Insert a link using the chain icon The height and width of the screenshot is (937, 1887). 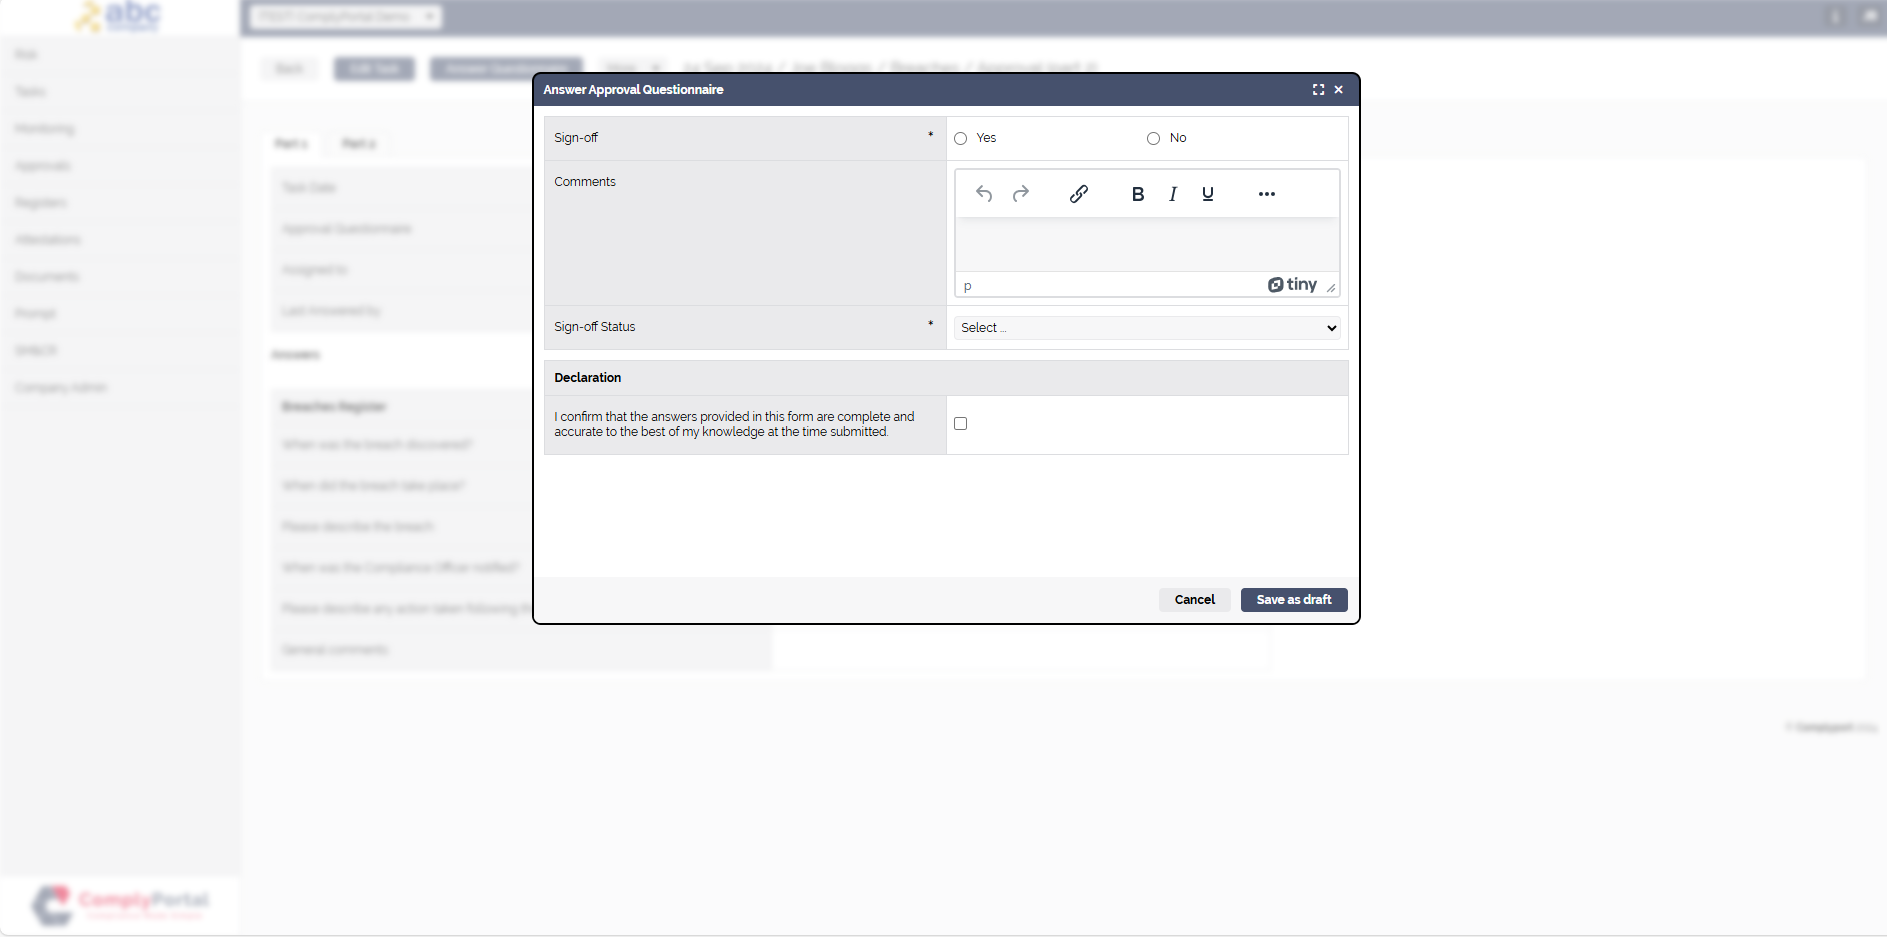tap(1078, 194)
